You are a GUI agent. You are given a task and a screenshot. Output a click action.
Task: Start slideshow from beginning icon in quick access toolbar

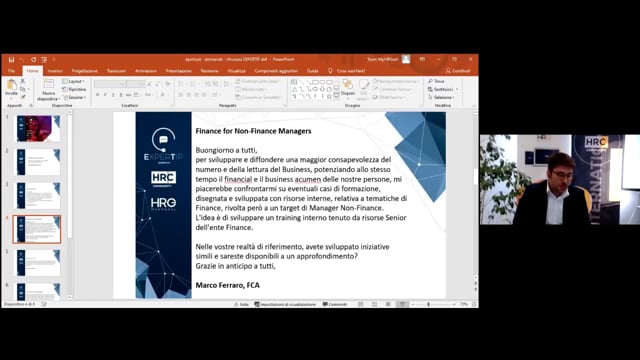pyautogui.click(x=44, y=60)
